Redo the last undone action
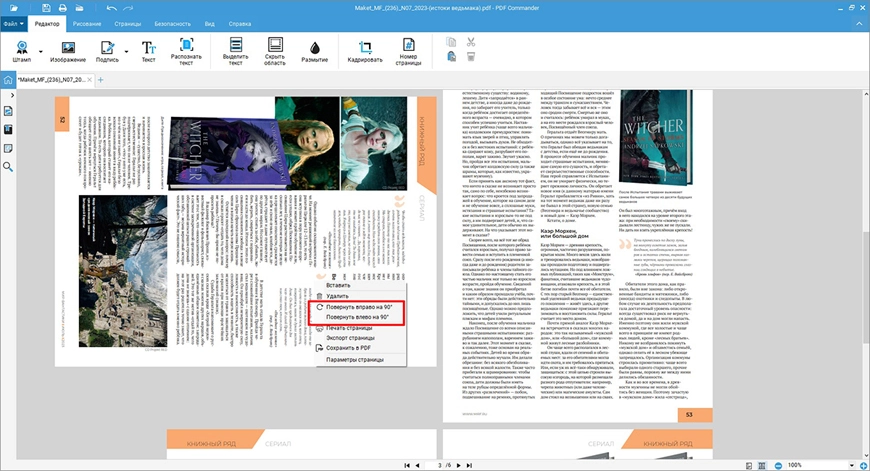Viewport: 870px width, 471px height. 128,8
